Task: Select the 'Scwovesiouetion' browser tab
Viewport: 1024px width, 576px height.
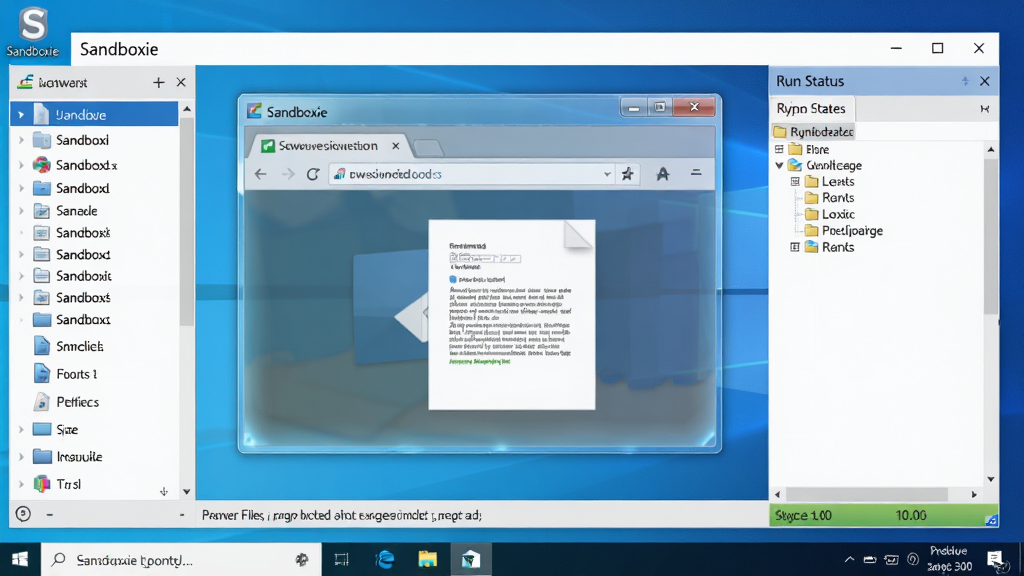Action: (x=328, y=146)
